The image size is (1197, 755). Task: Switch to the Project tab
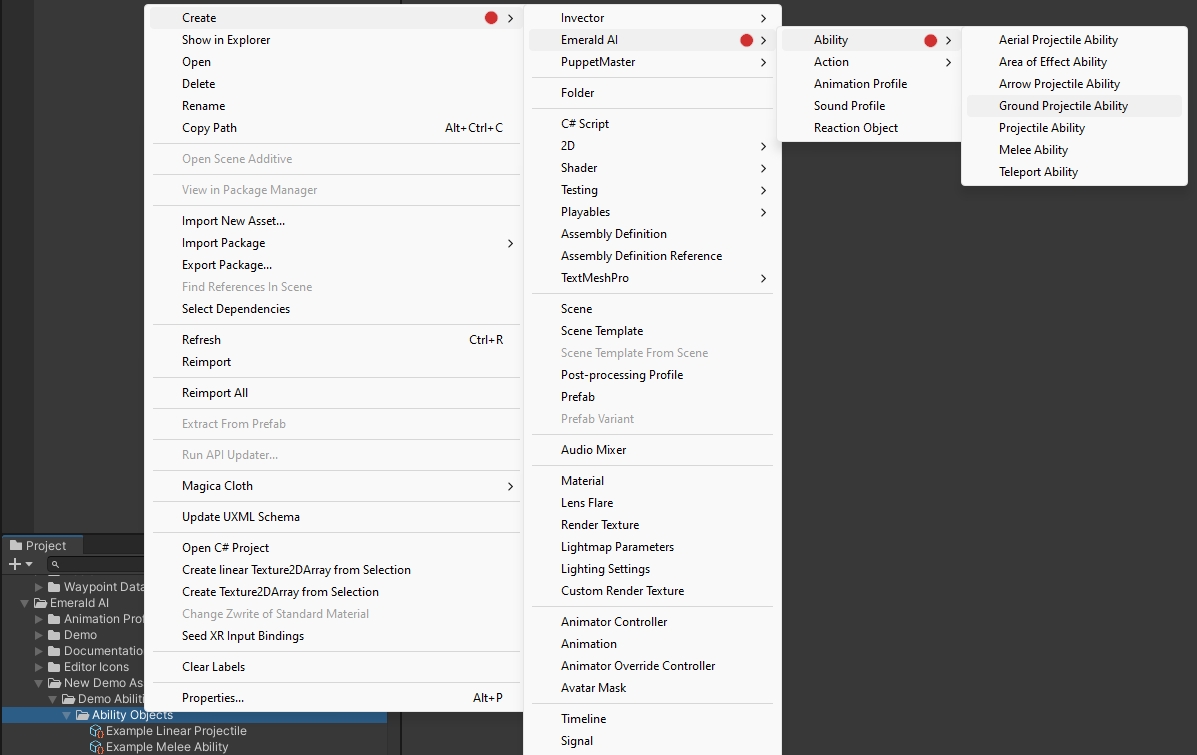point(42,545)
